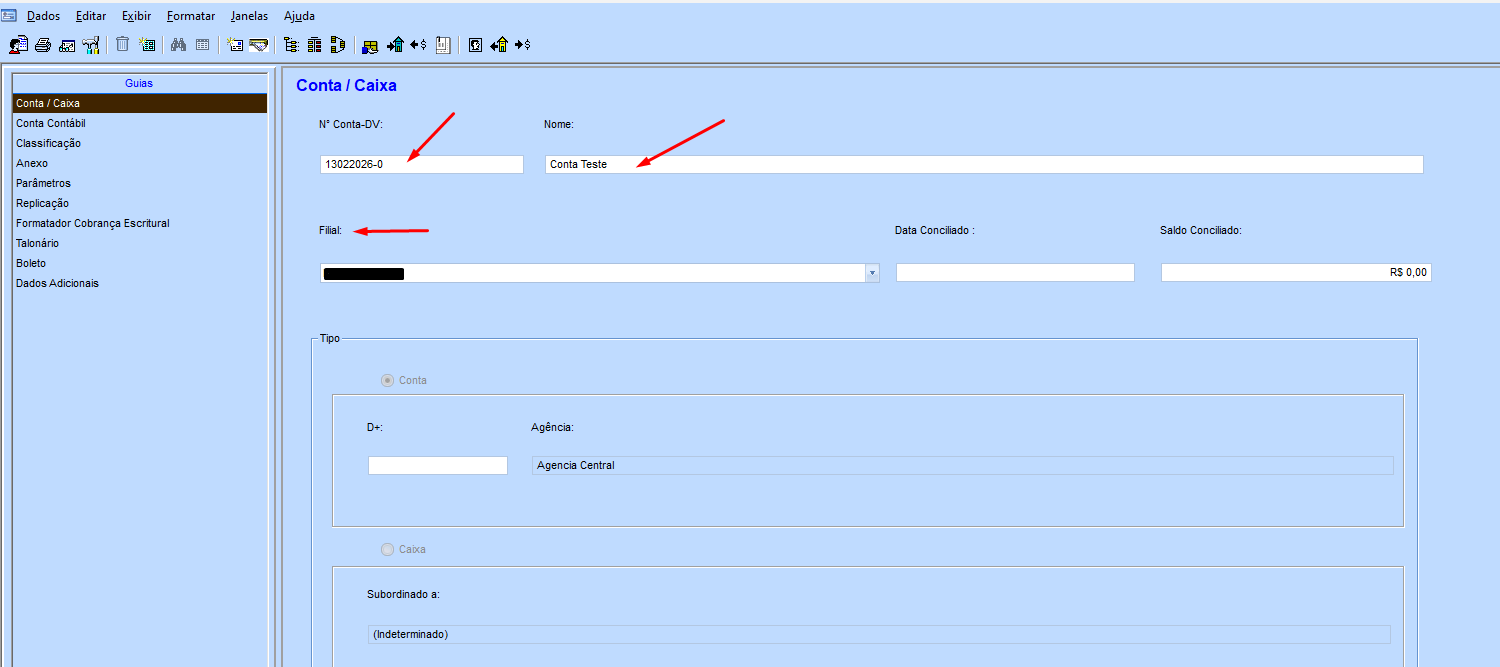
Task: Click the rightmost arrow dollar sign icon
Action: [522, 45]
